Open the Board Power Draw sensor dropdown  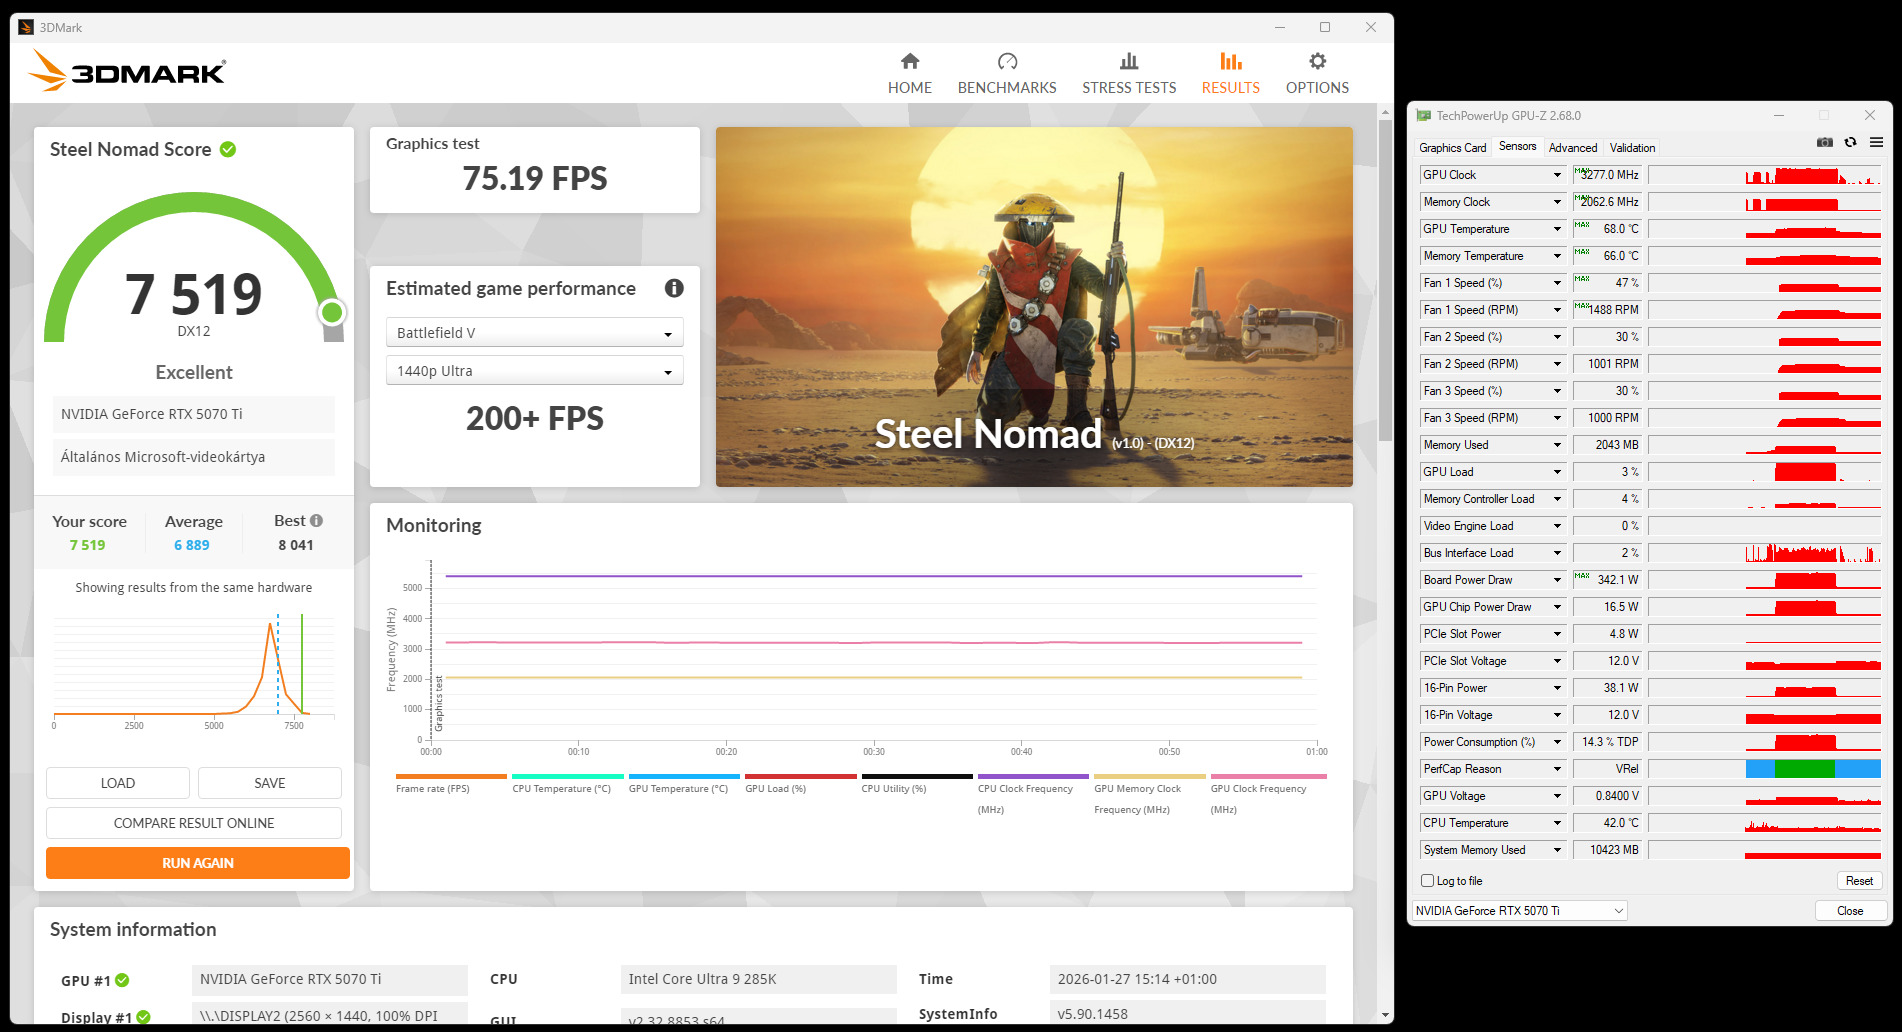(1557, 580)
